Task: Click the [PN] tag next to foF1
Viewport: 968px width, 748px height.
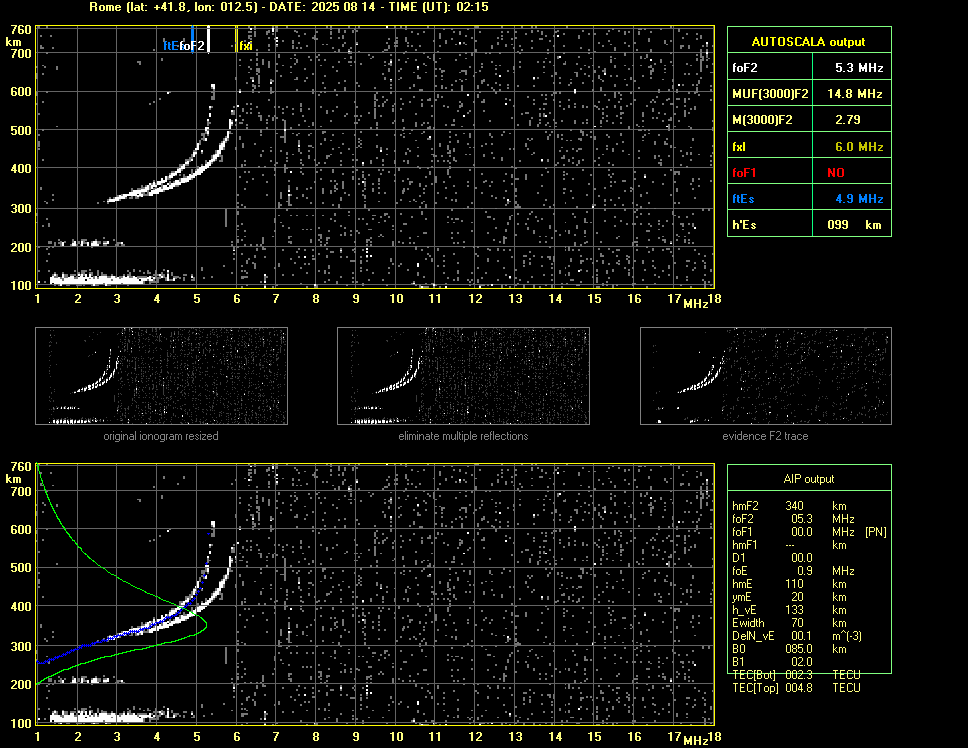Action: click(x=876, y=532)
